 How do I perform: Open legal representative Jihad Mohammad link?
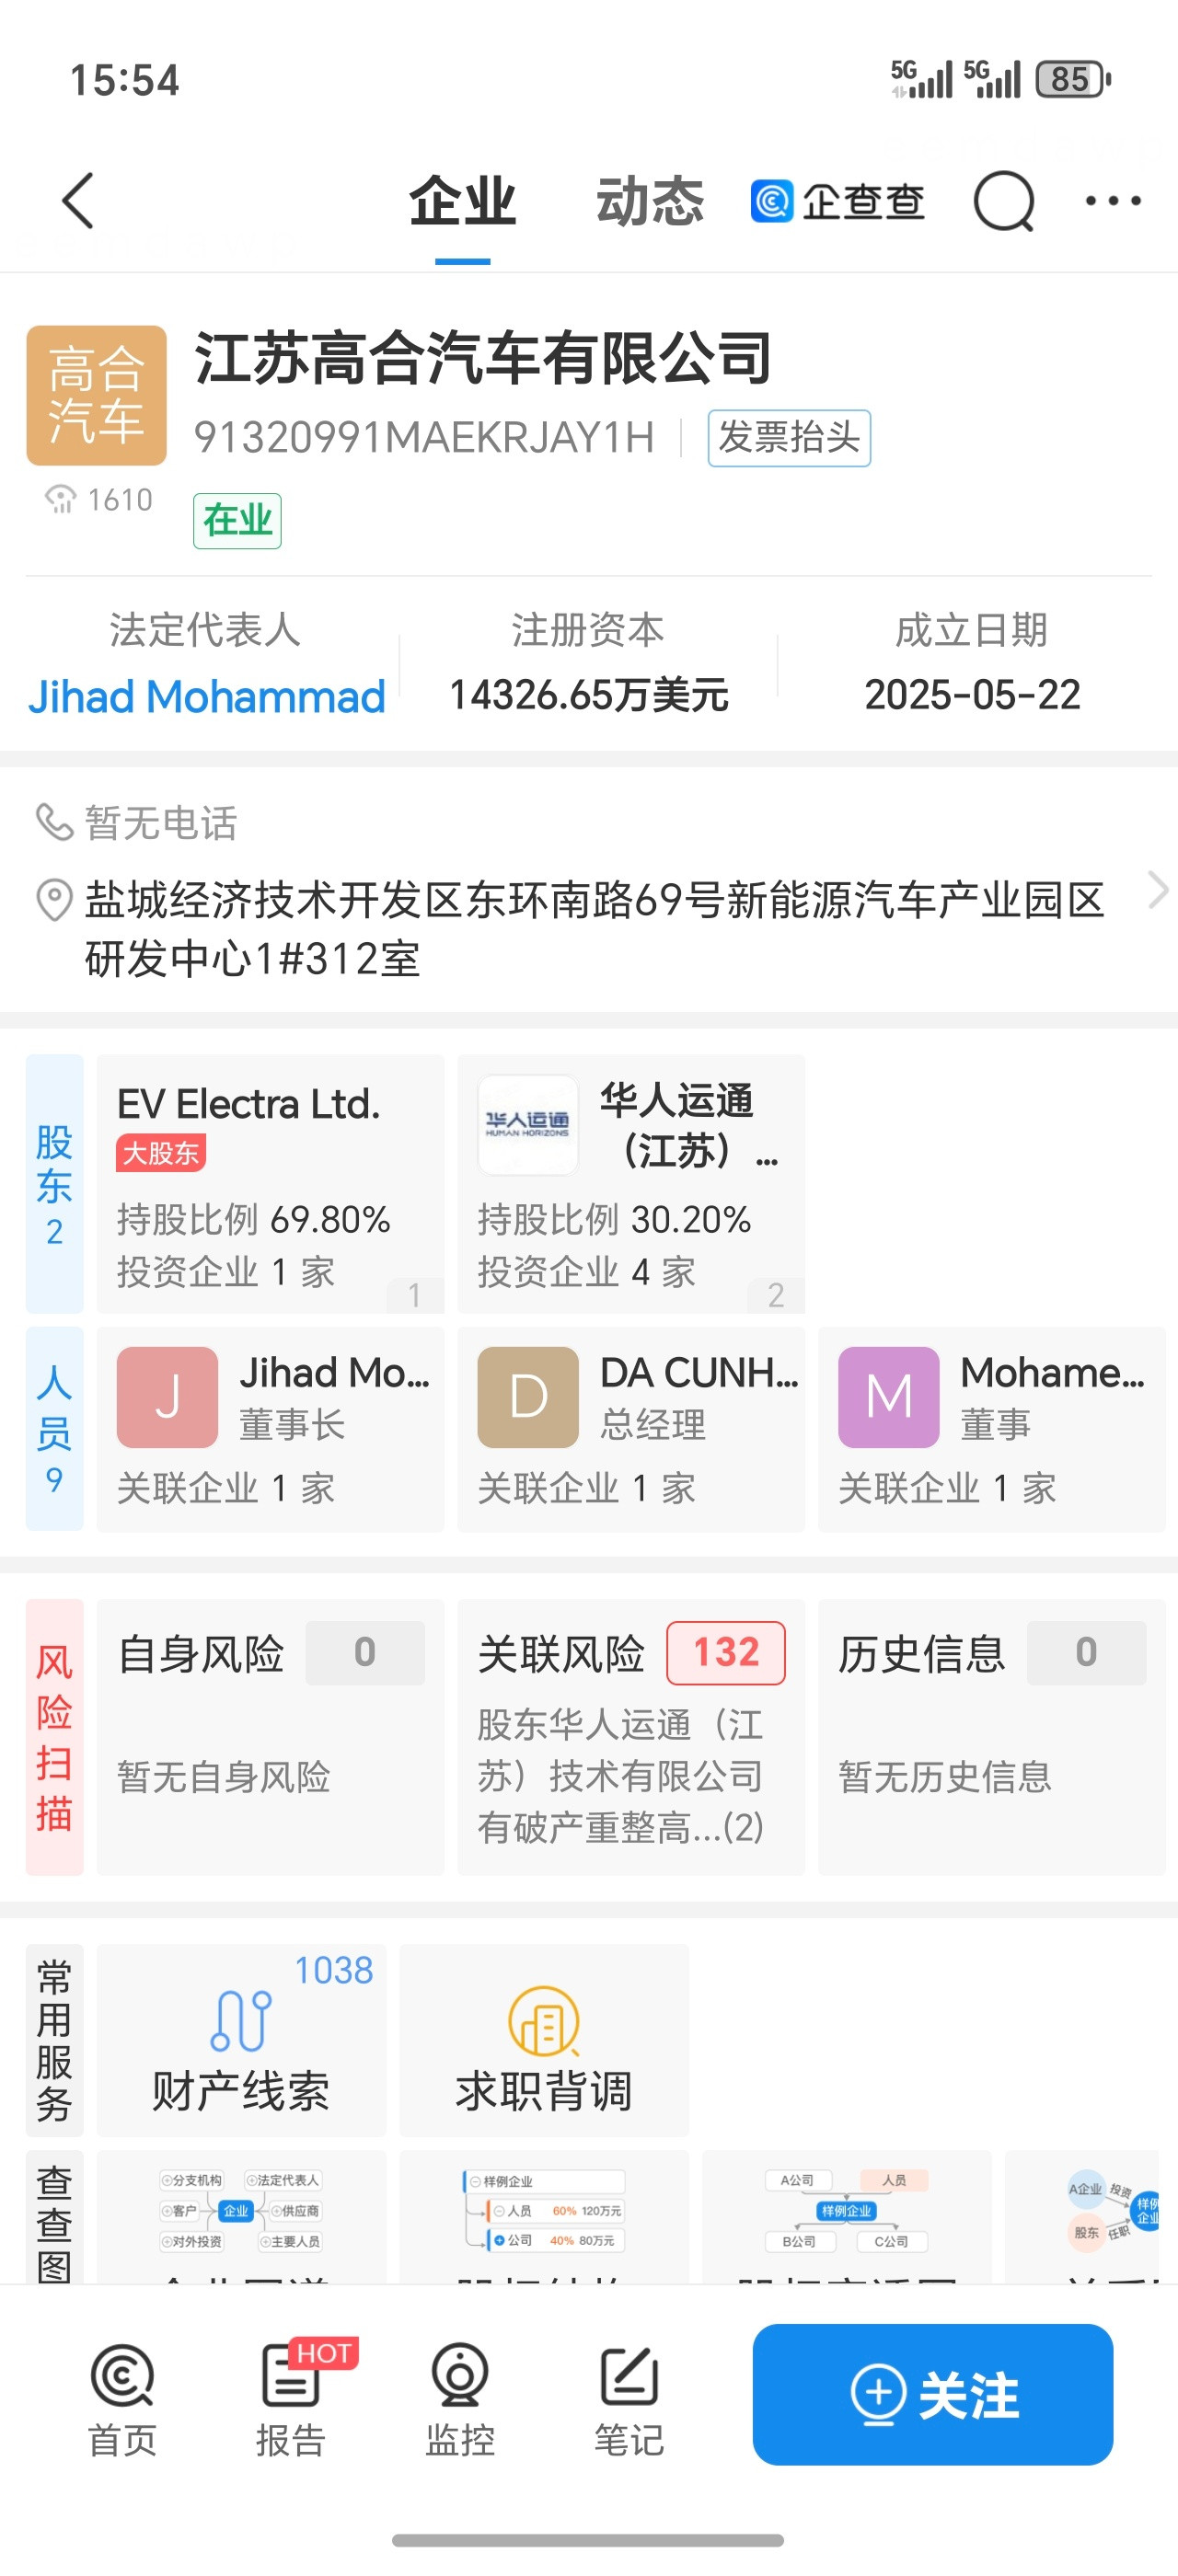(x=206, y=696)
